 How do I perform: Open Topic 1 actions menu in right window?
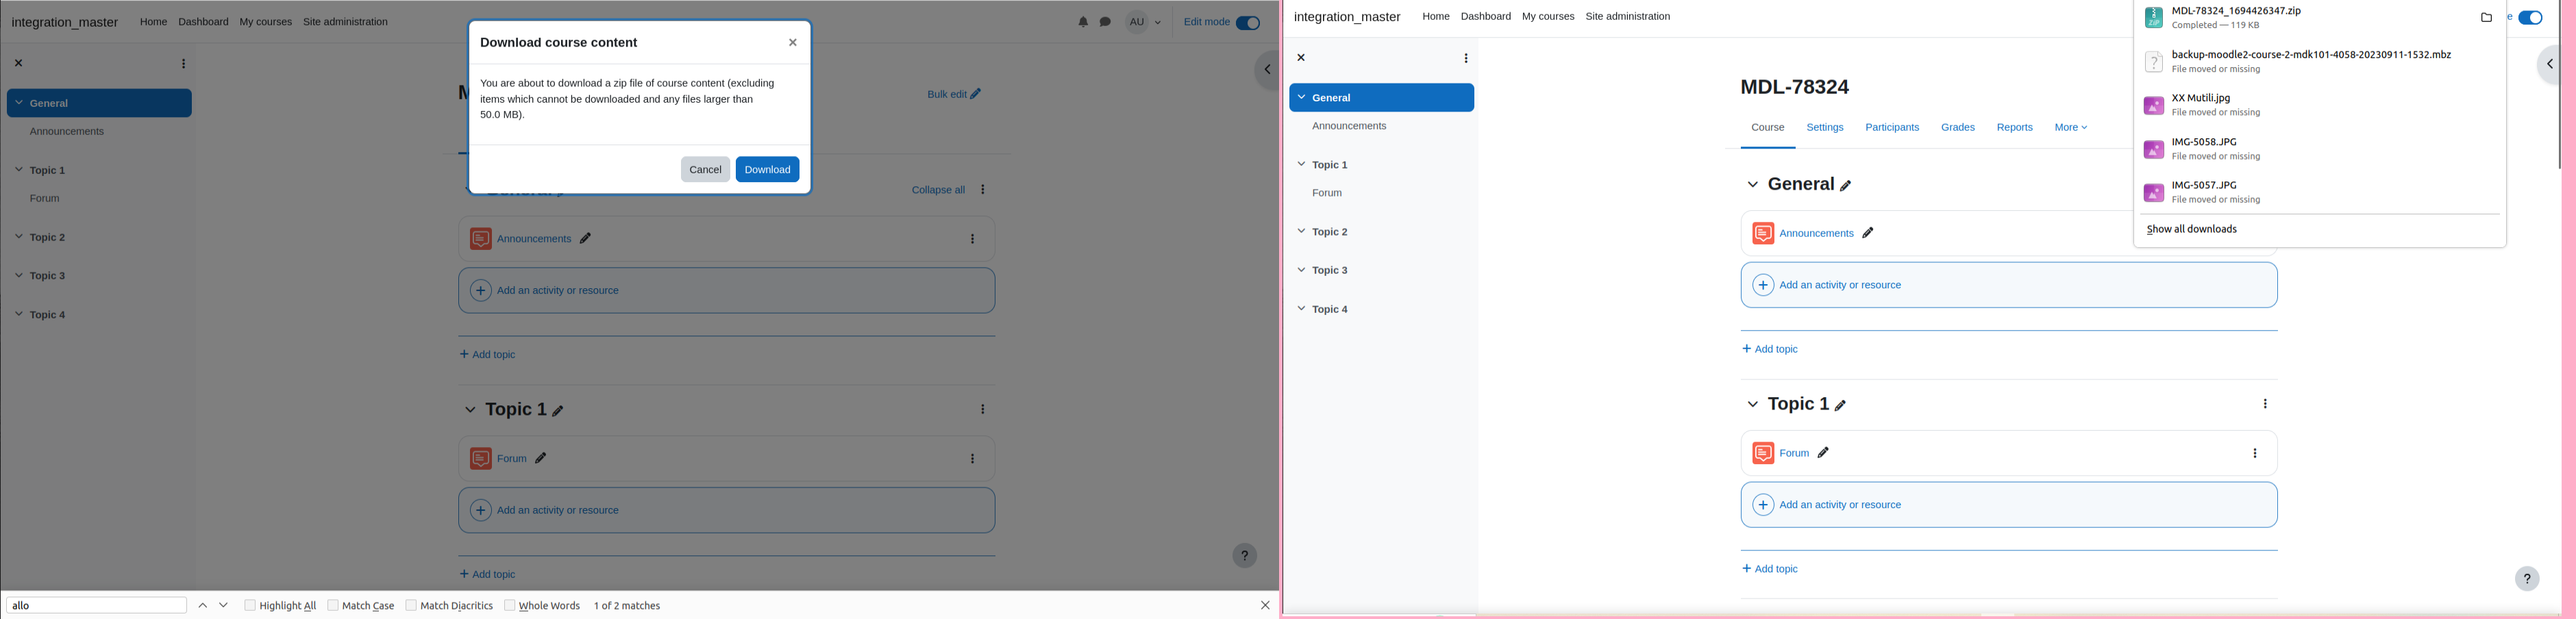pos(2265,405)
